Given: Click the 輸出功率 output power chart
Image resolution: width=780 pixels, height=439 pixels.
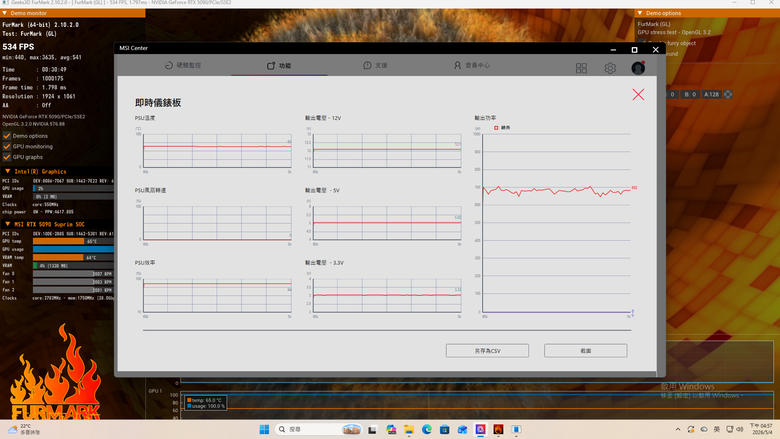Looking at the screenshot, I should (557, 223).
